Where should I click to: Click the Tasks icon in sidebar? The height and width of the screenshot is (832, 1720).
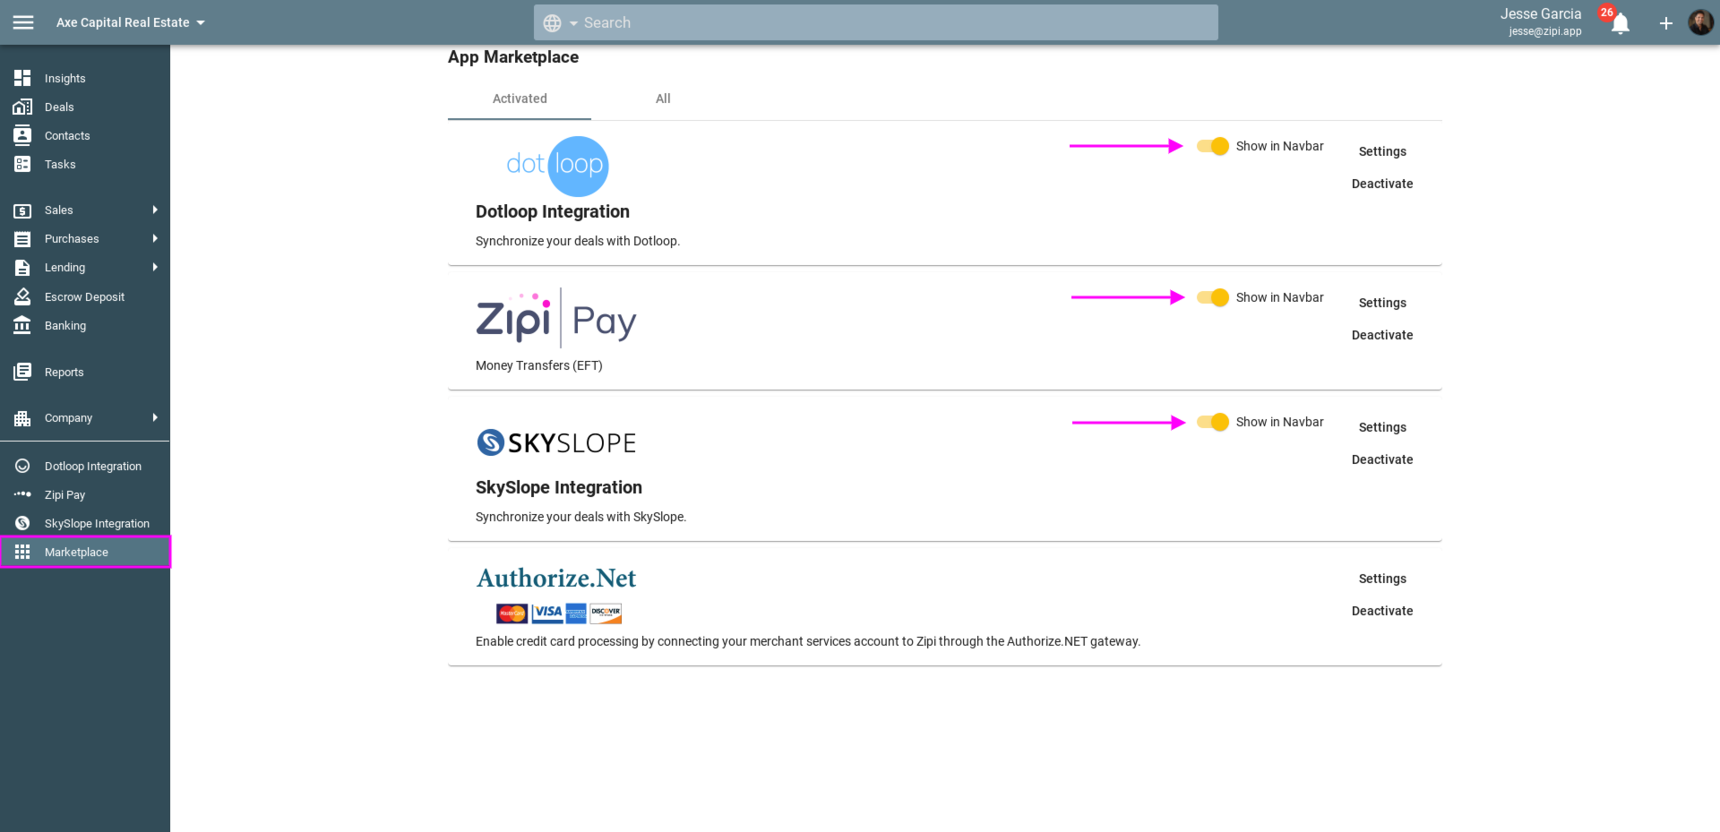22,164
